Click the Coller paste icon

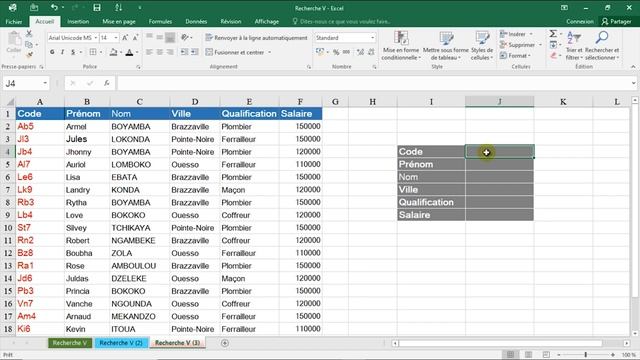14,42
